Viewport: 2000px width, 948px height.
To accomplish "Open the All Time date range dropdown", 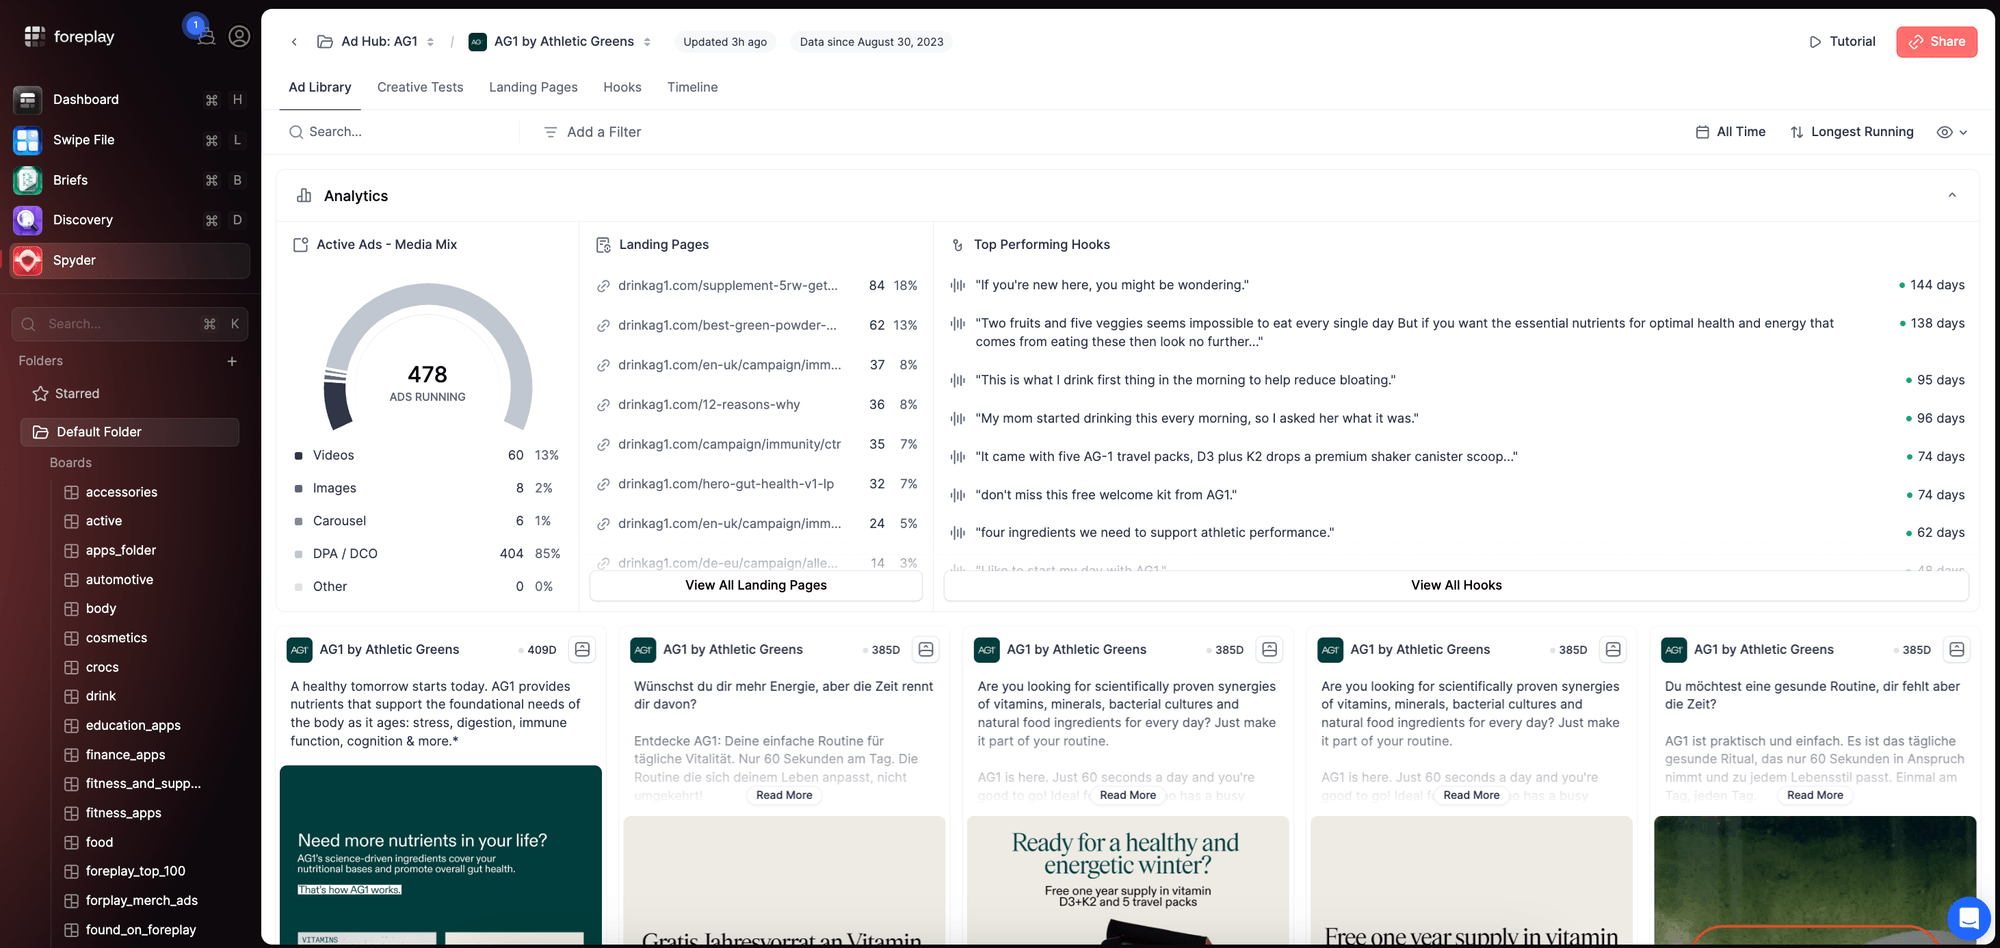I will (1731, 132).
